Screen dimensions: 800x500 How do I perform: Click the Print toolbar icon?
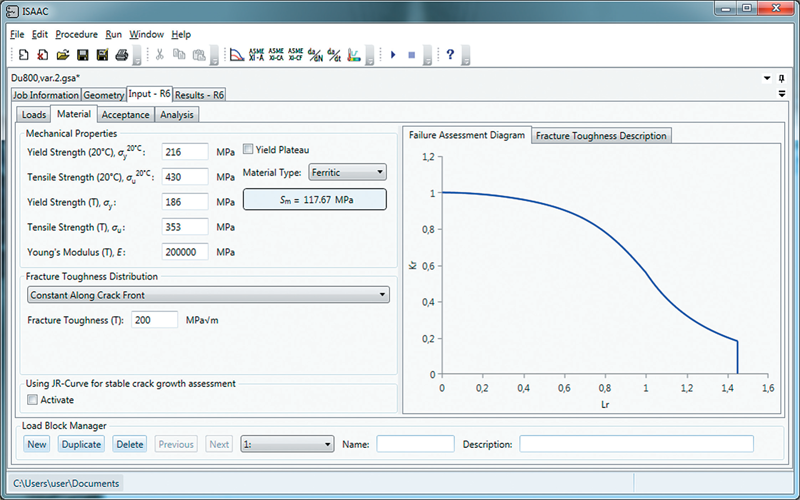coord(120,54)
